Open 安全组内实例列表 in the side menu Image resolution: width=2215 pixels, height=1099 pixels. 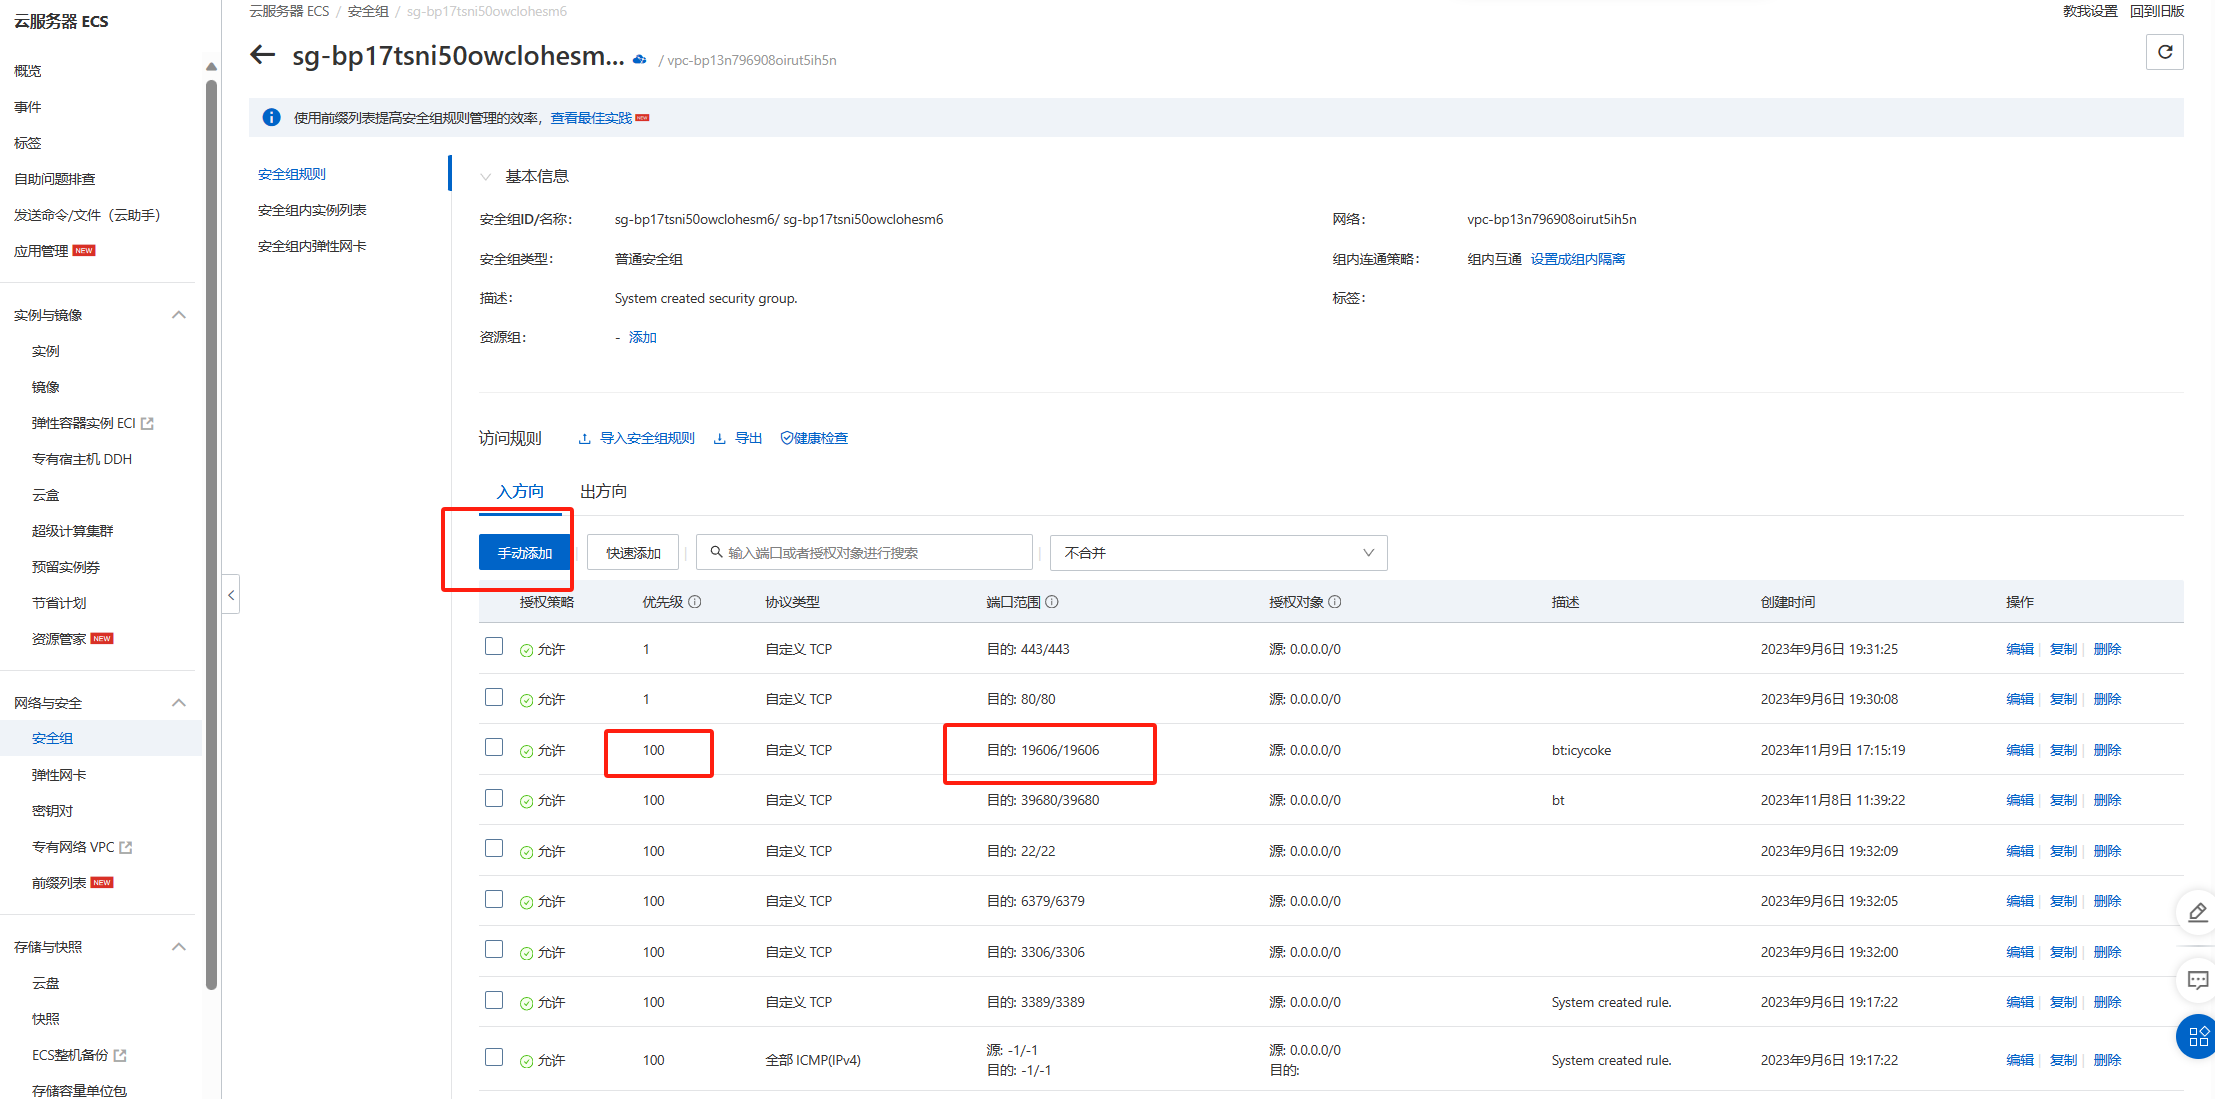pyautogui.click(x=312, y=210)
